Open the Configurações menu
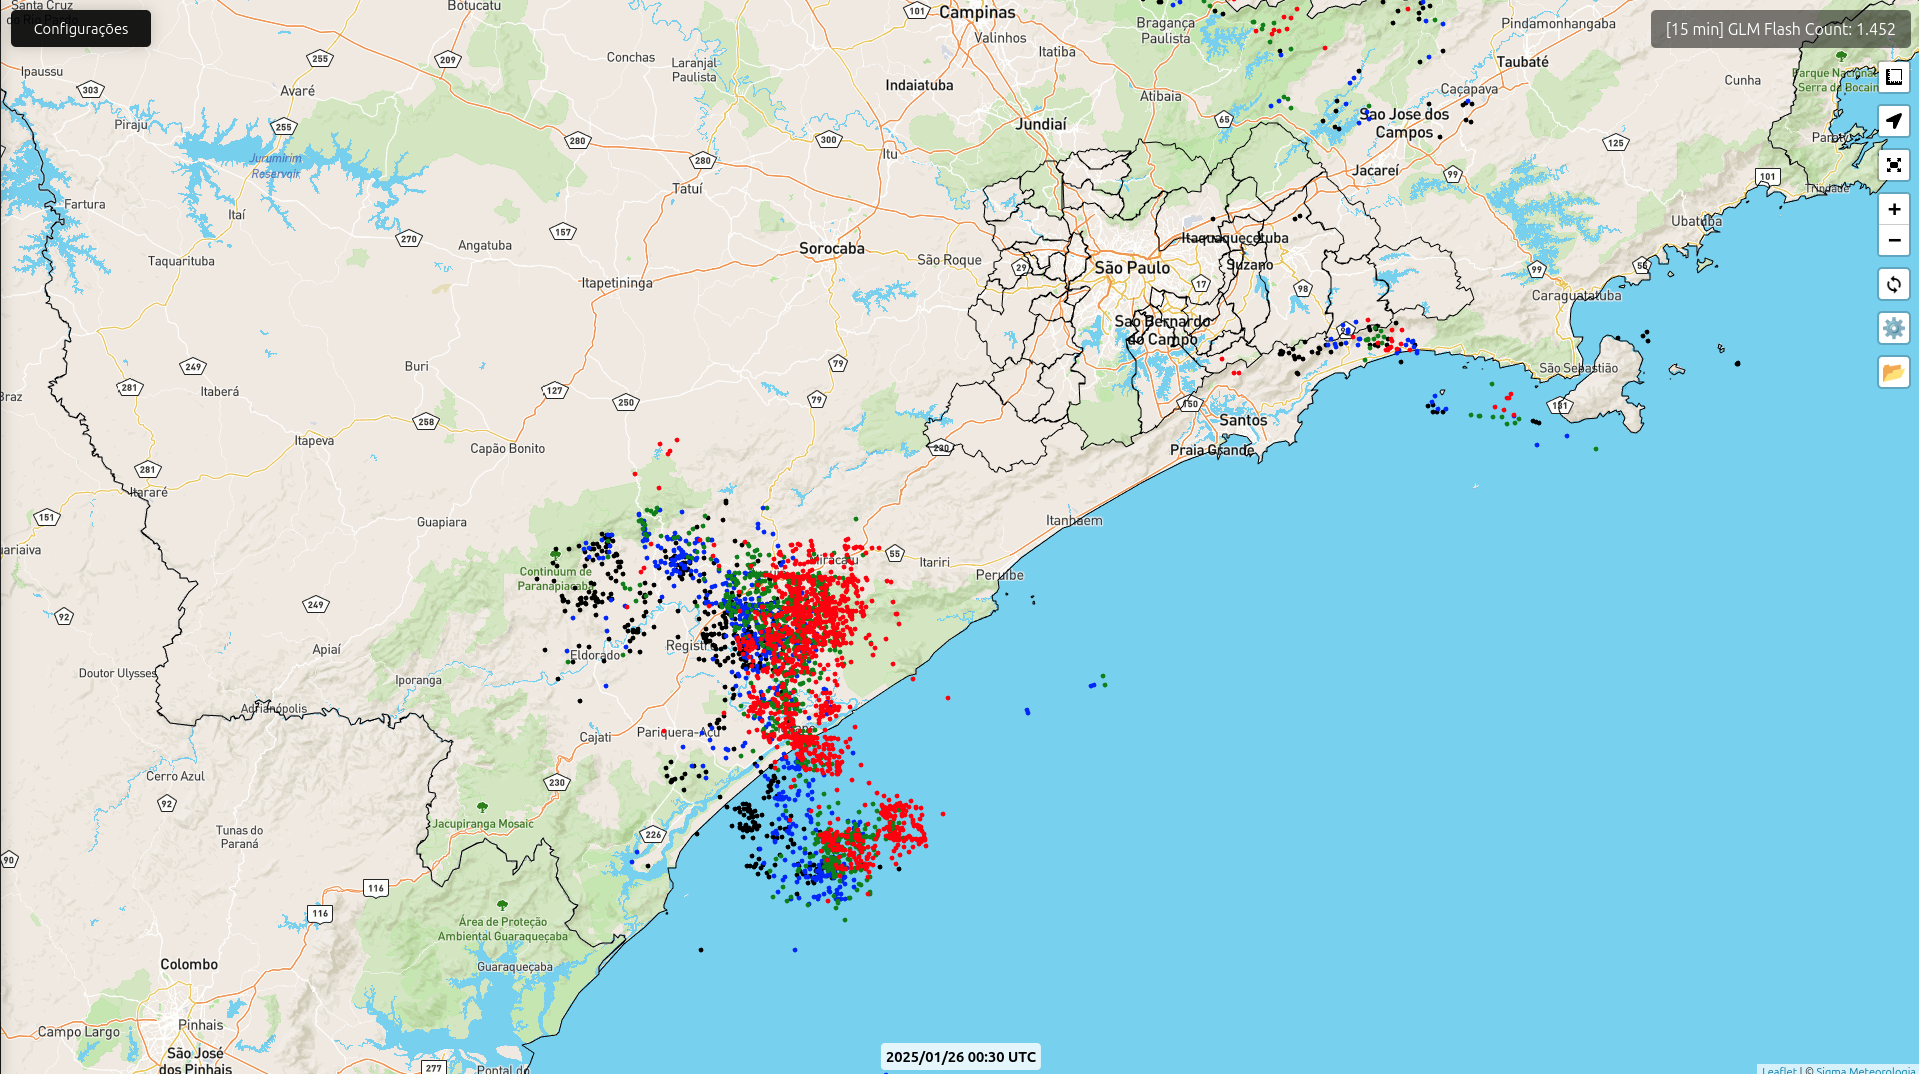Screen dimensions: 1919x1074 point(81,29)
